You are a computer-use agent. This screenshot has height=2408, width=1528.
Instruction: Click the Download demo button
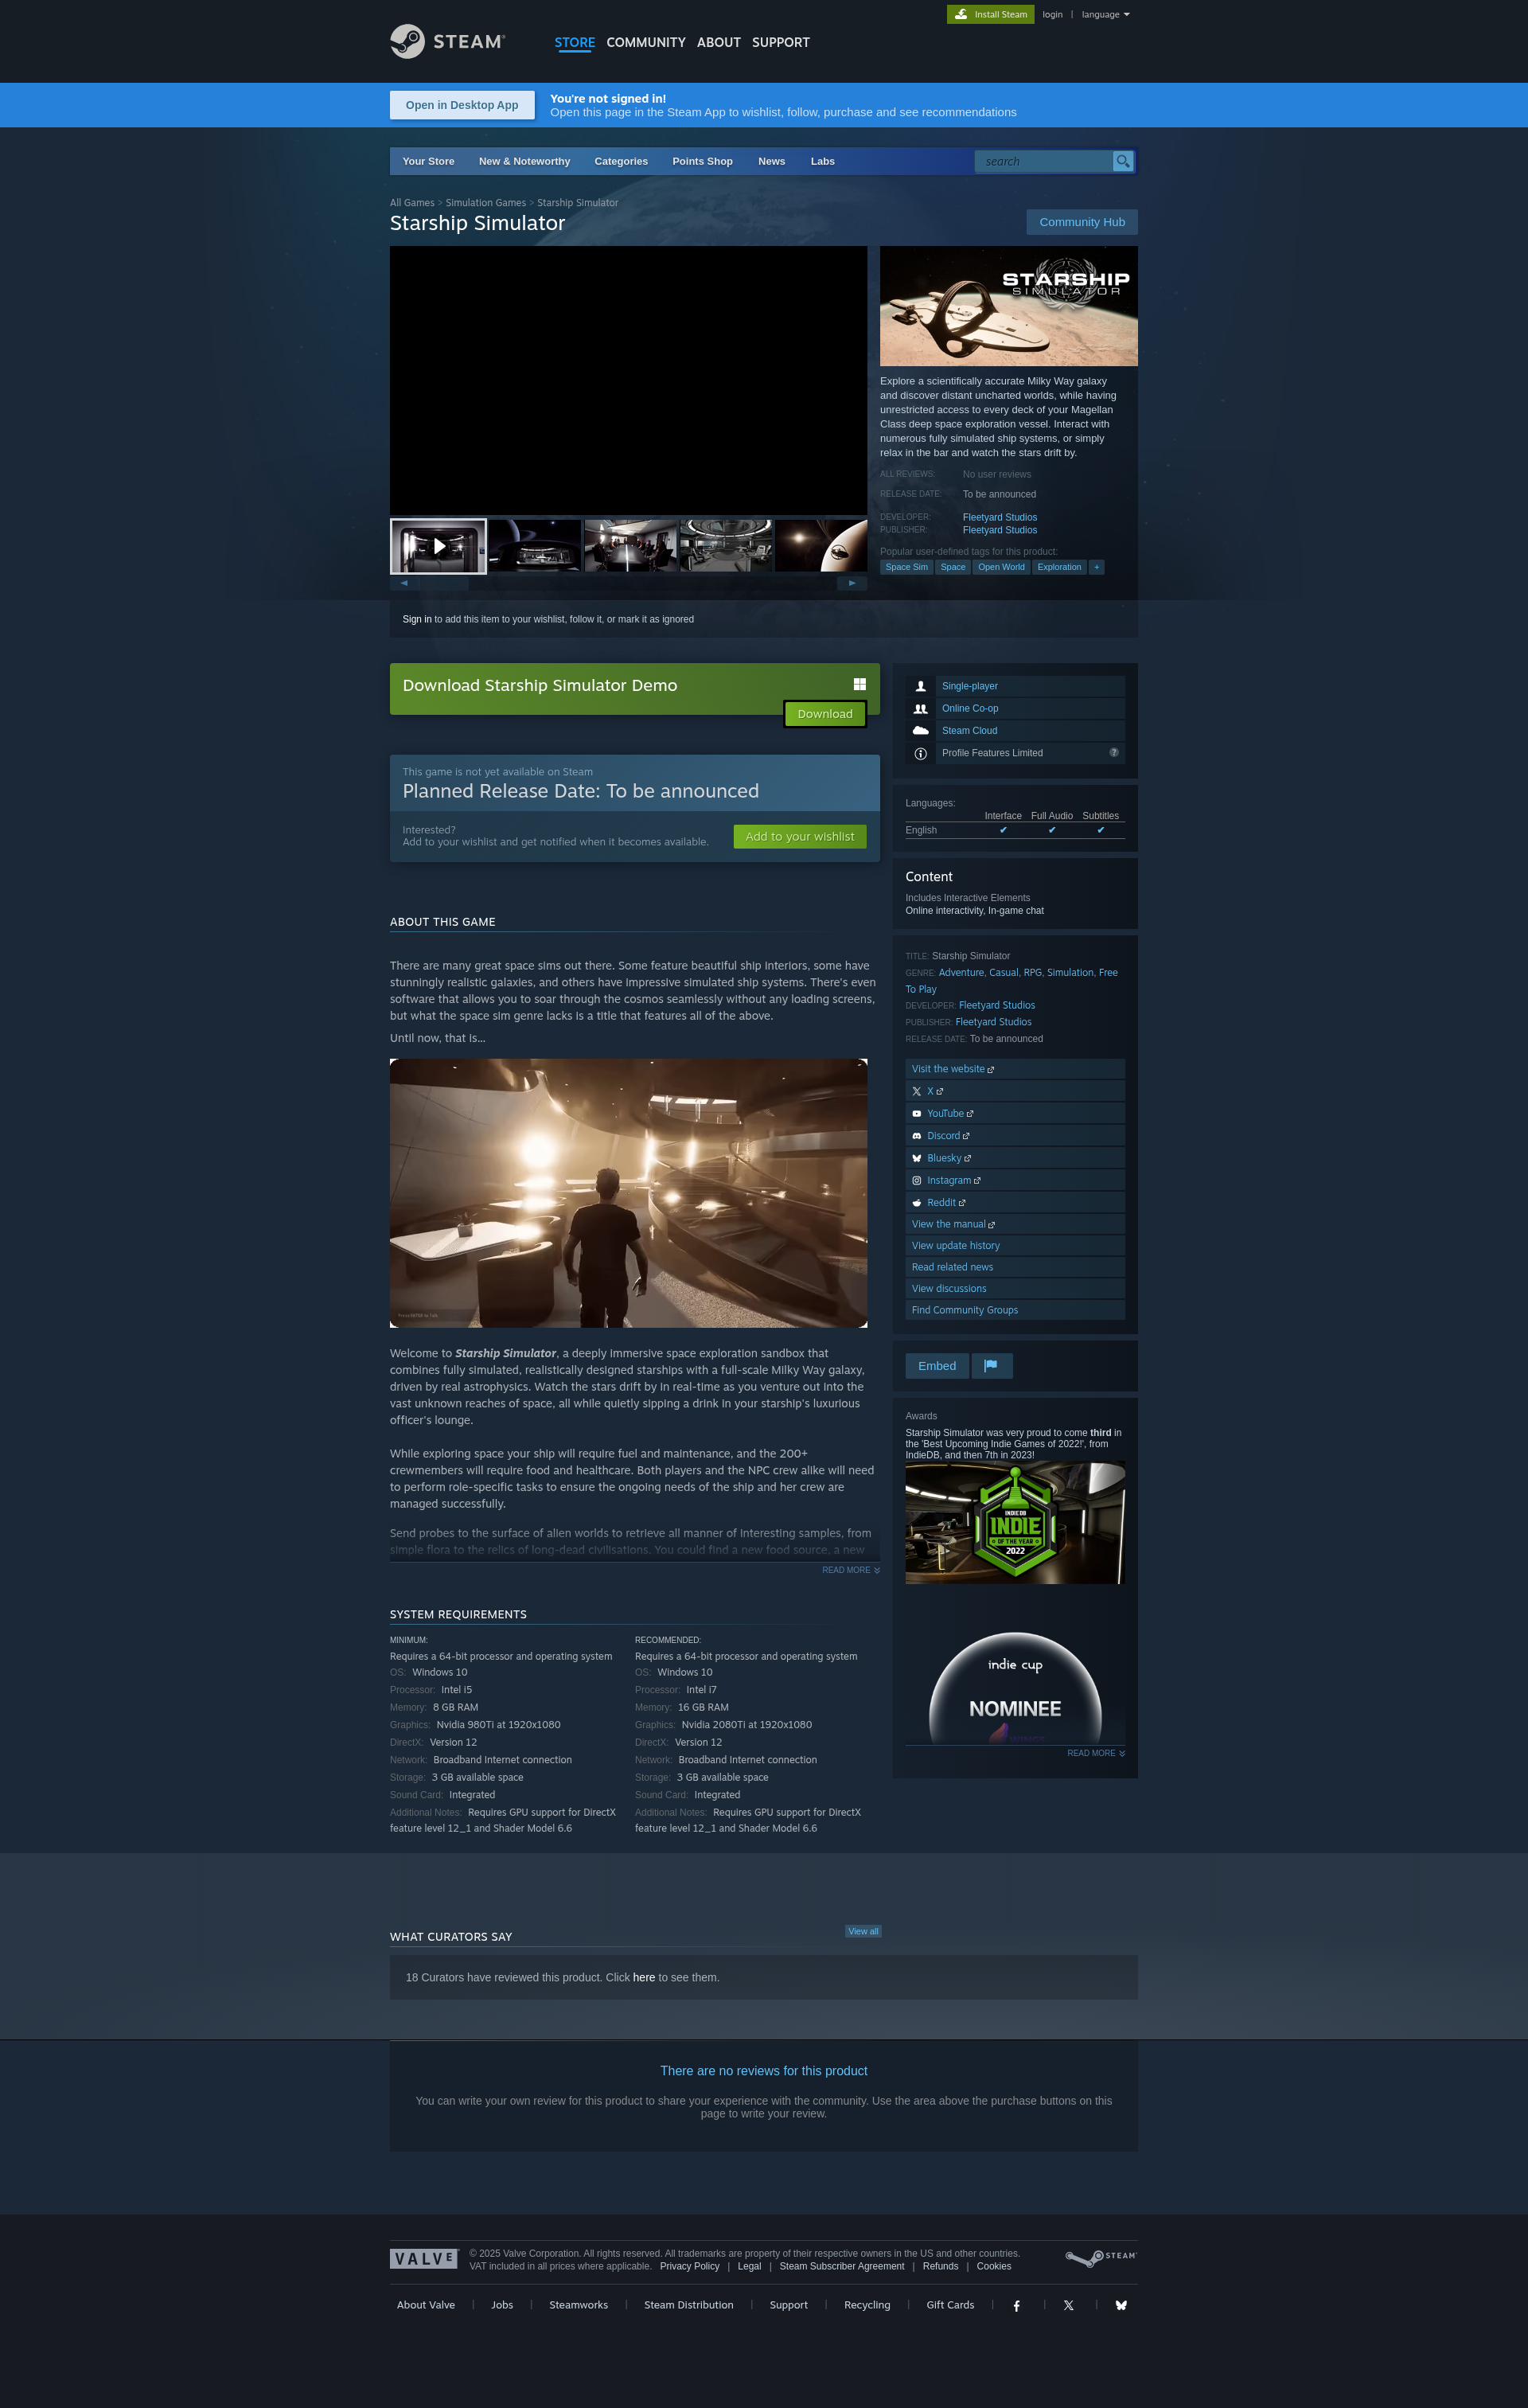(x=825, y=714)
